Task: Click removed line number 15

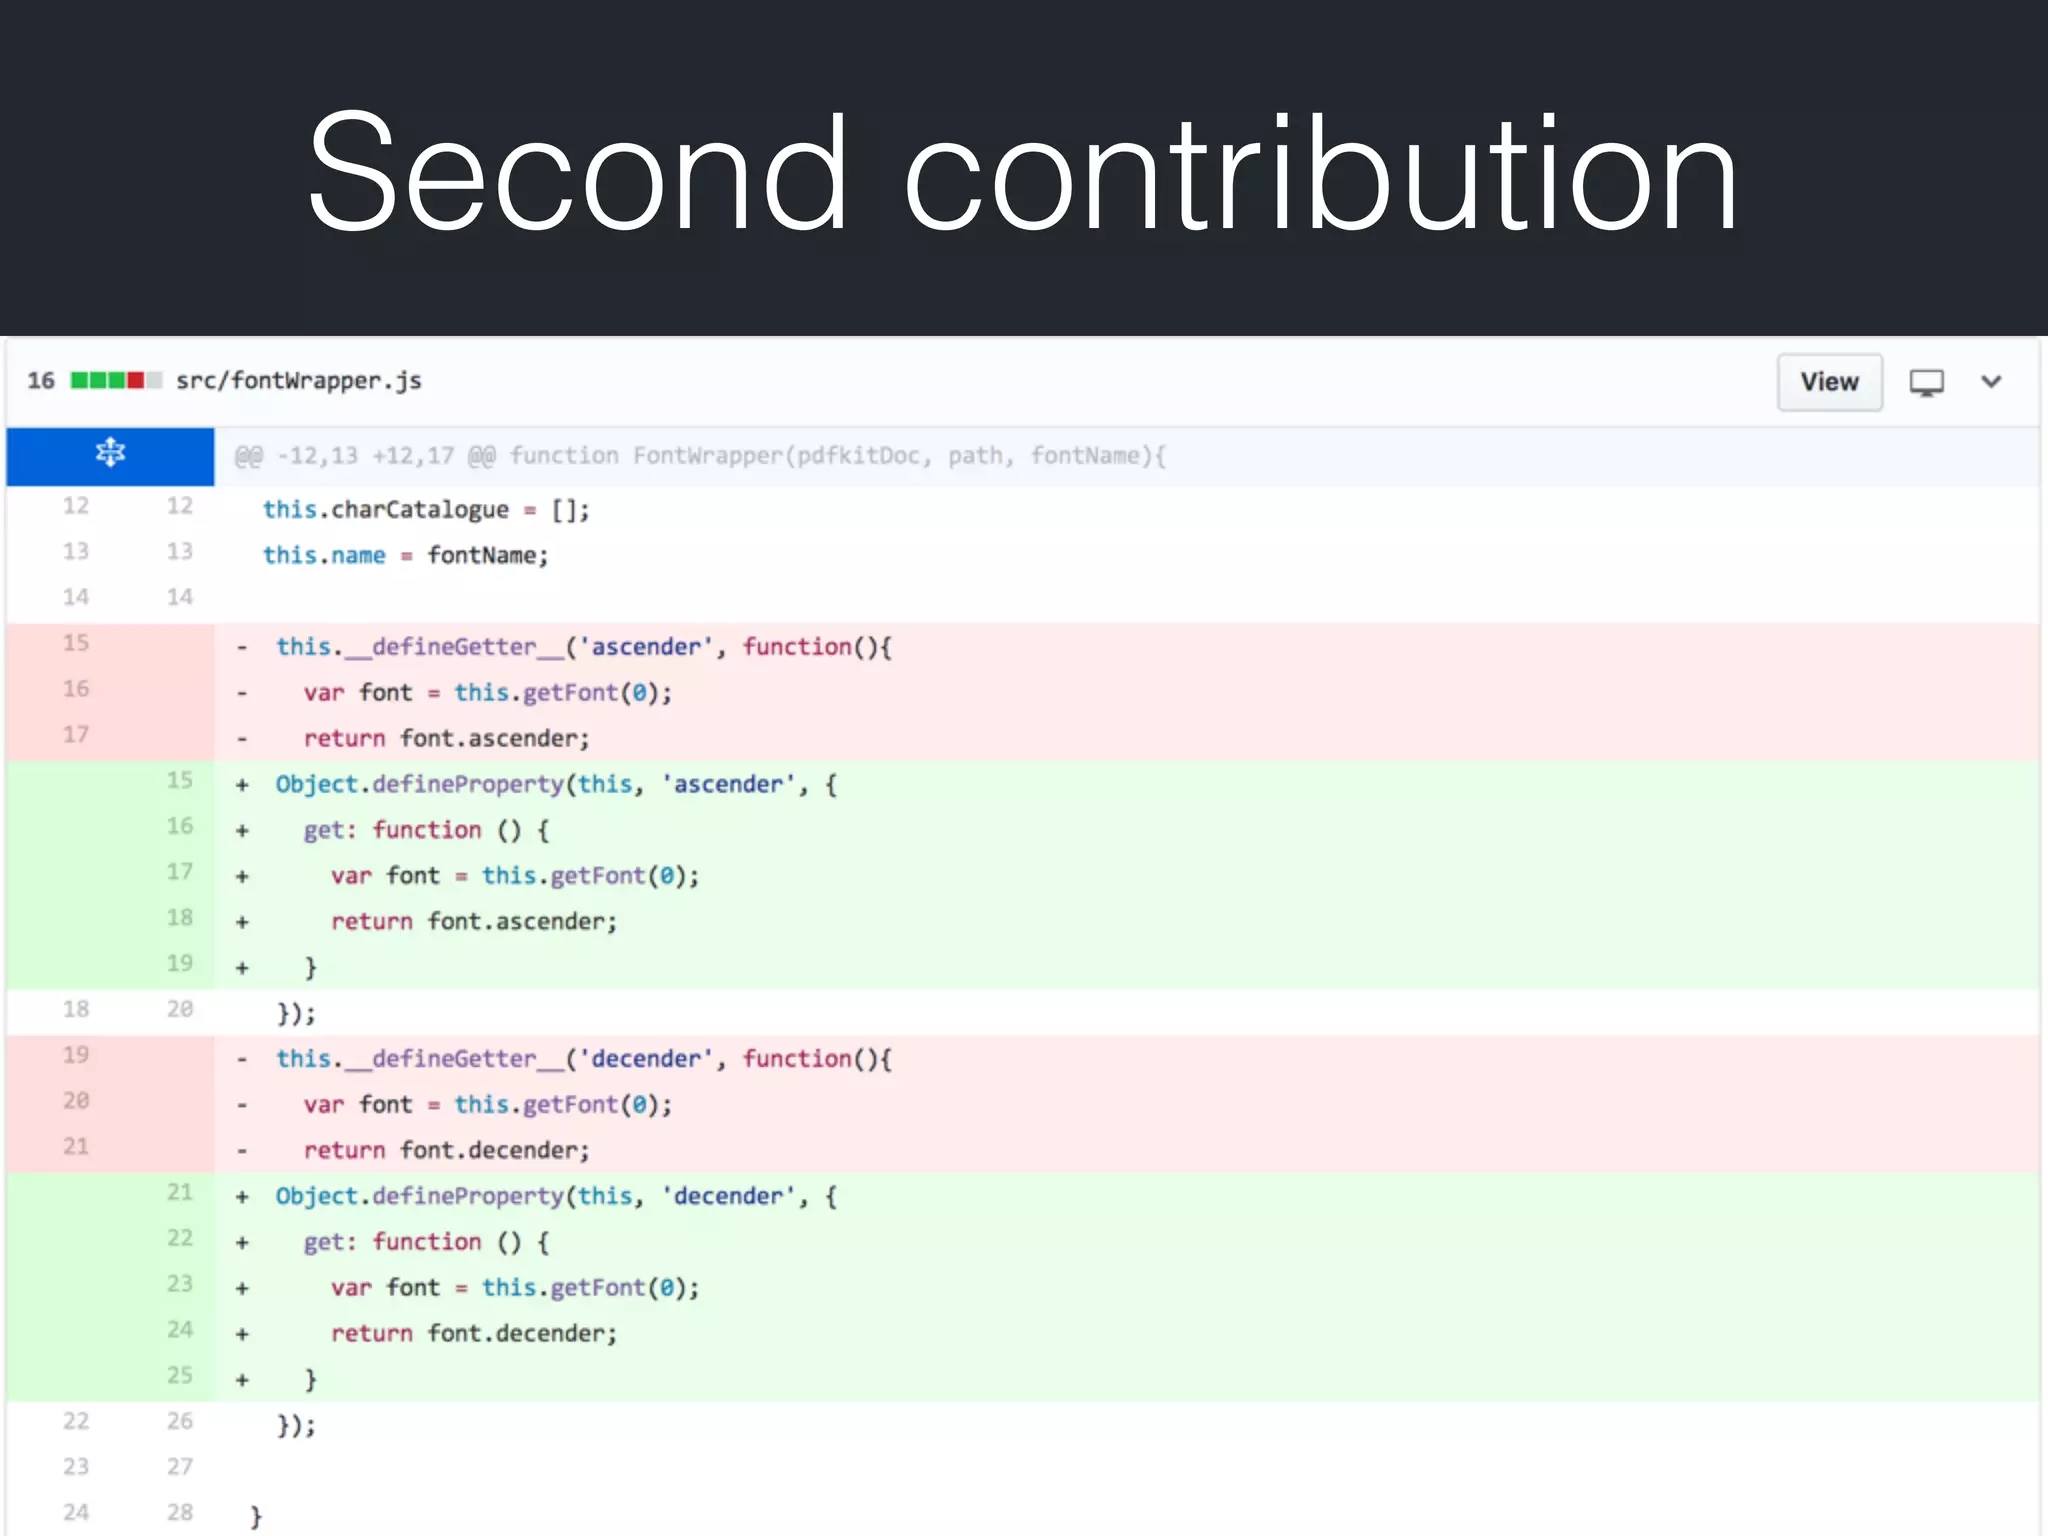Action: pos(76,643)
